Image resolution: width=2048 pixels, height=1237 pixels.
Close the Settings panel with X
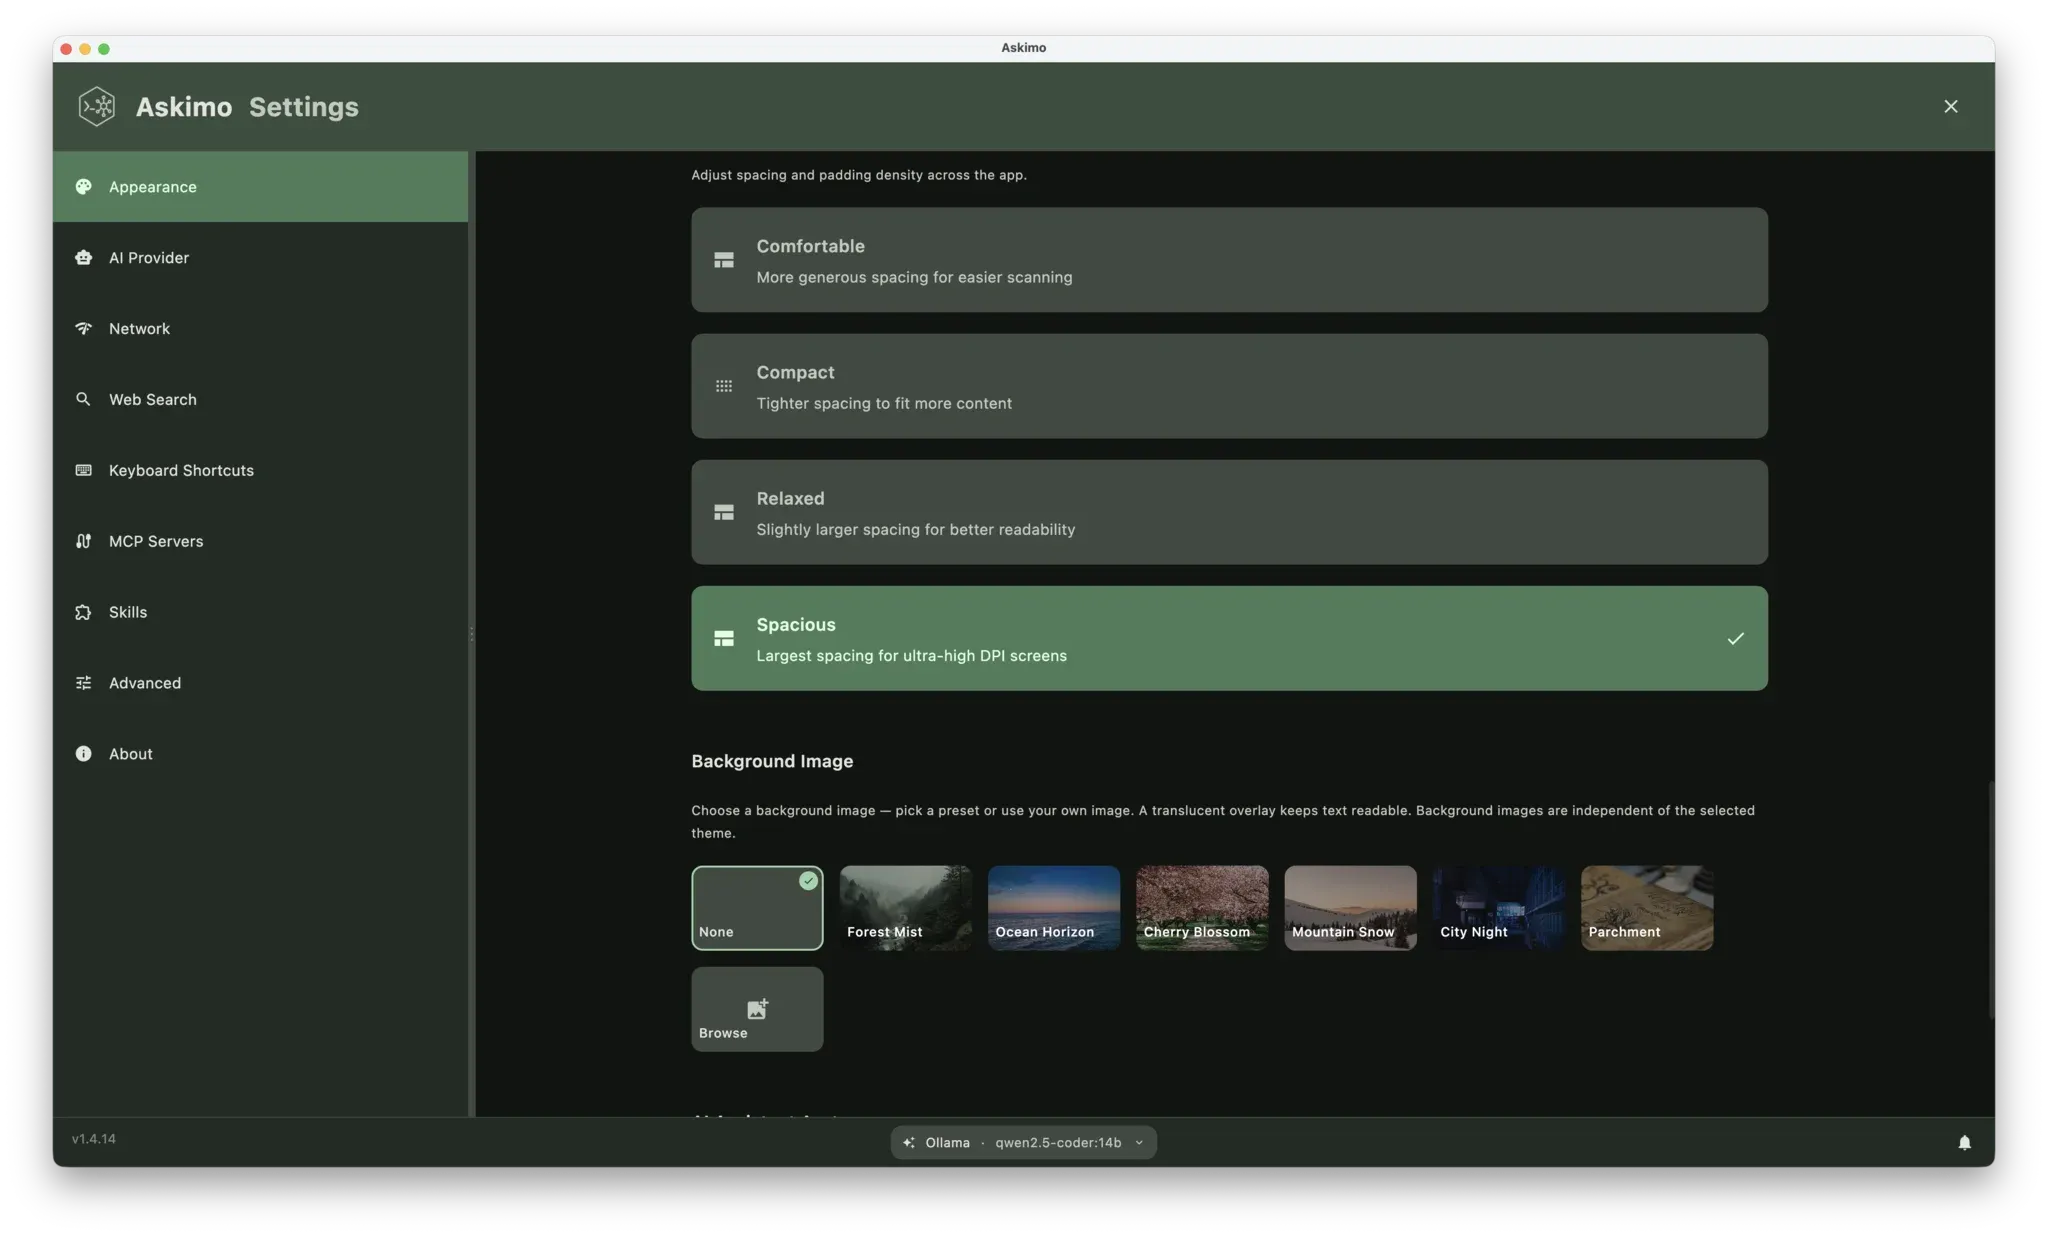tap(1950, 106)
